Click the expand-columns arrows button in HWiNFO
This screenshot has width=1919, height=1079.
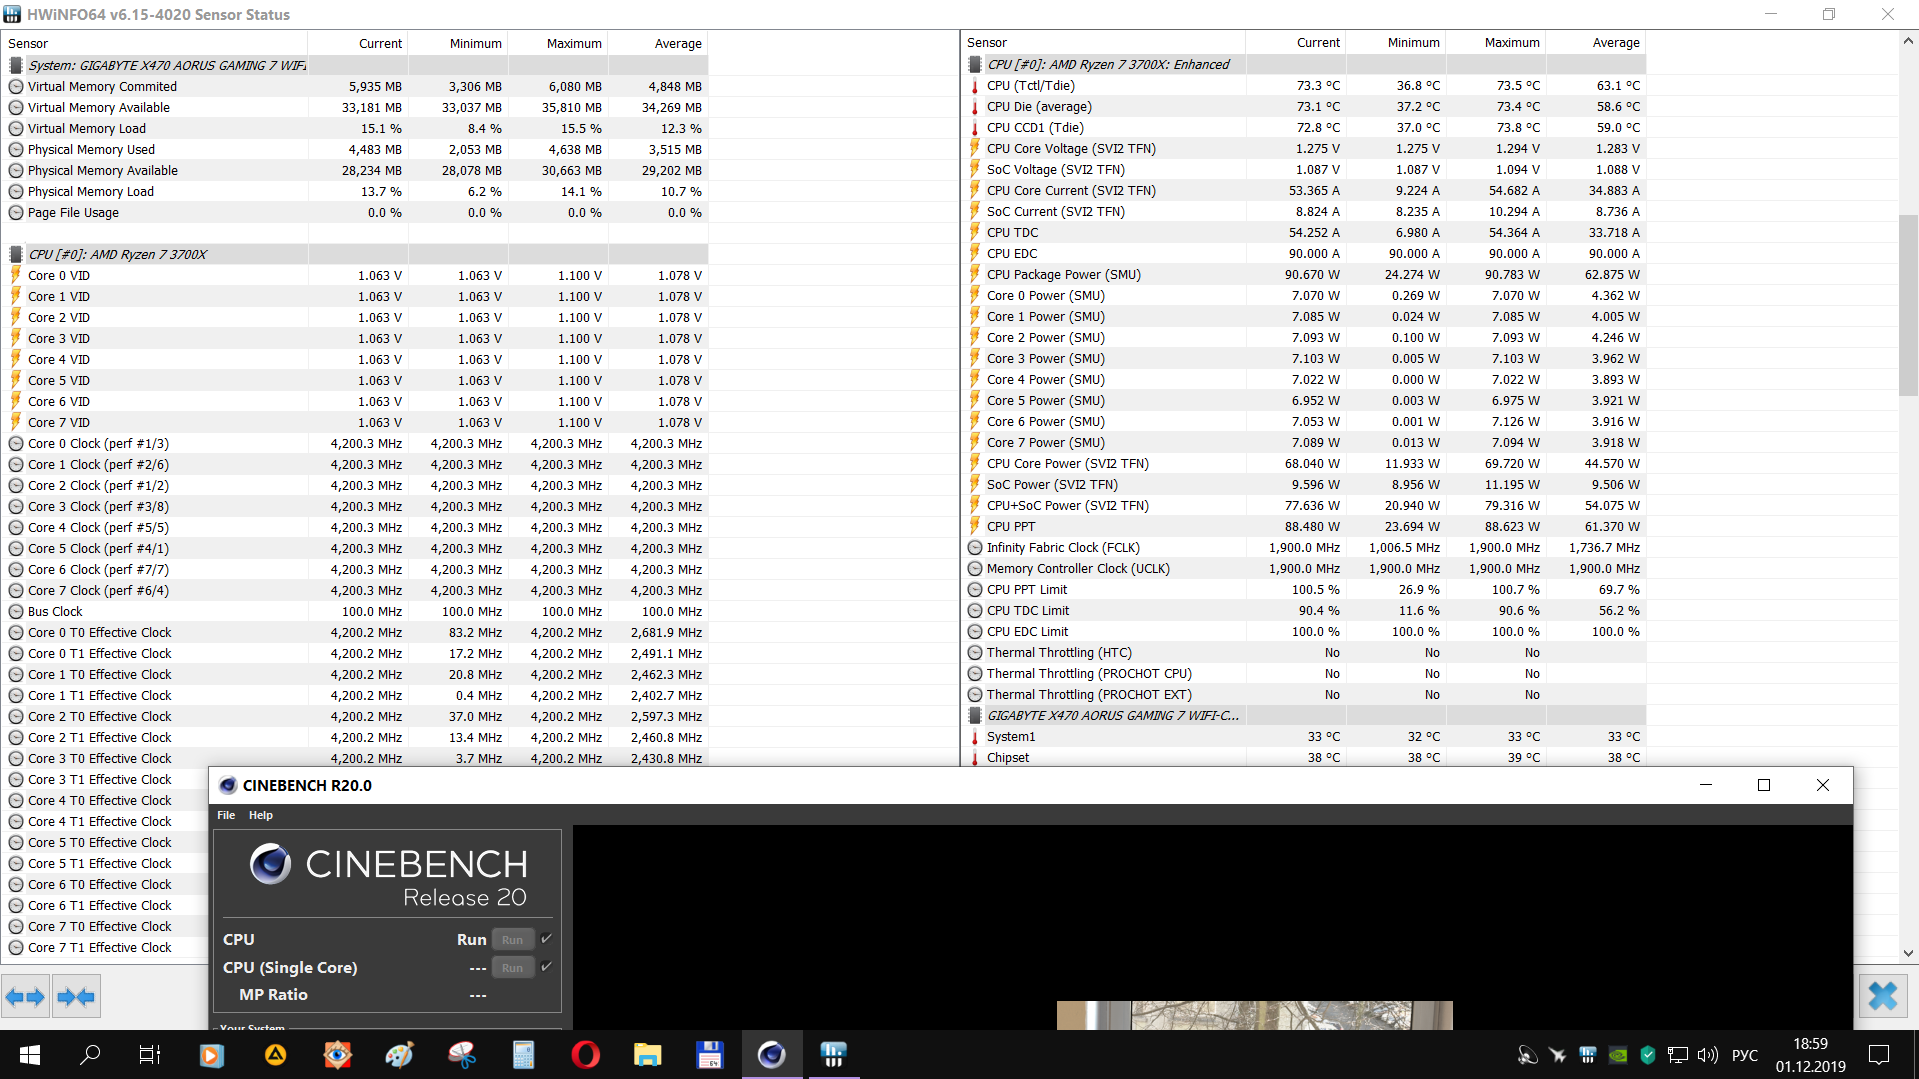coord(25,996)
